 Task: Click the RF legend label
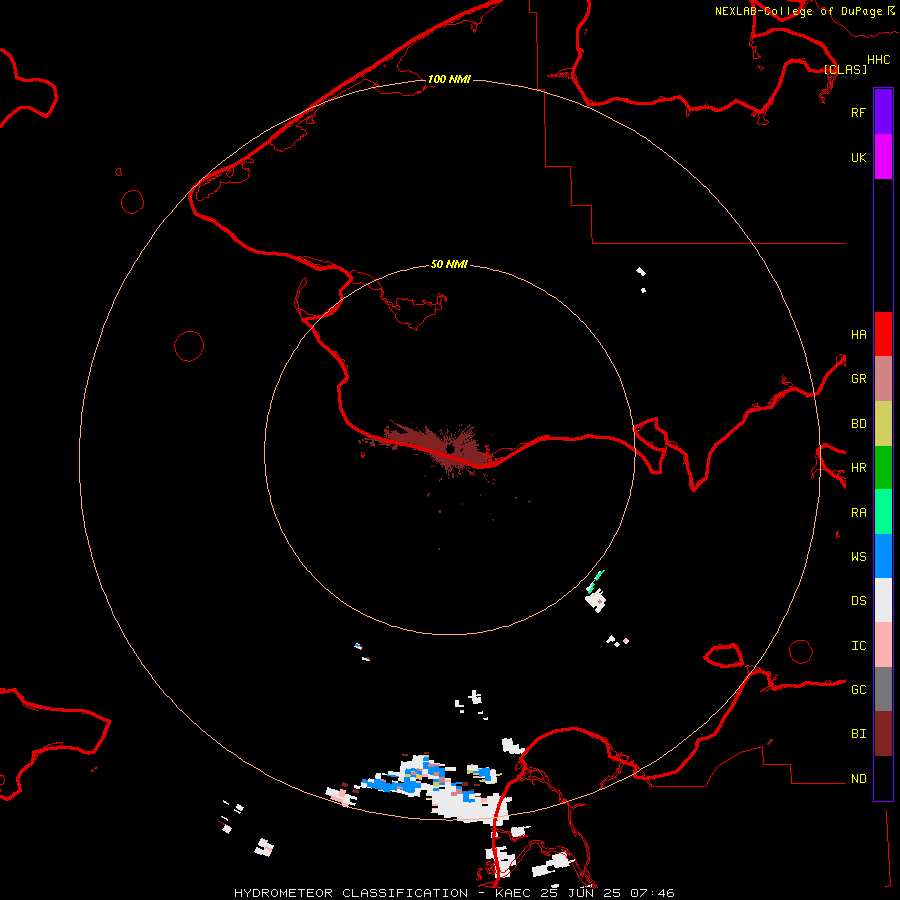[858, 112]
